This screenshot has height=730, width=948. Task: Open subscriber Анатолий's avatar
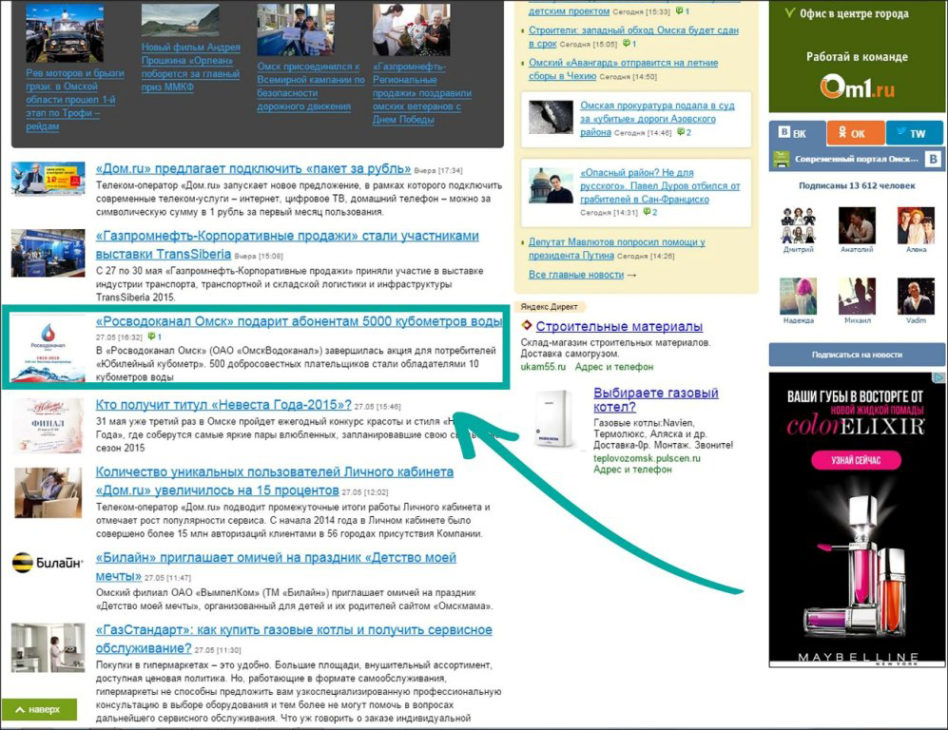(857, 225)
